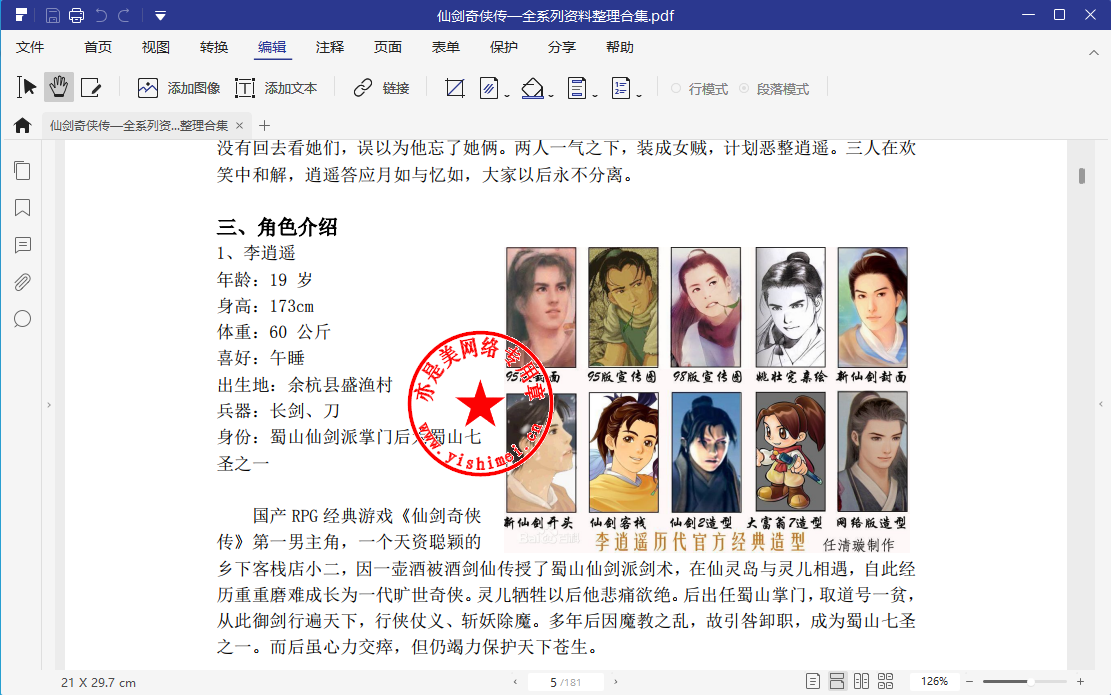Viewport: 1111px width, 695px height.
Task: Expand the left side panel arrow
Action: pyautogui.click(x=49, y=405)
